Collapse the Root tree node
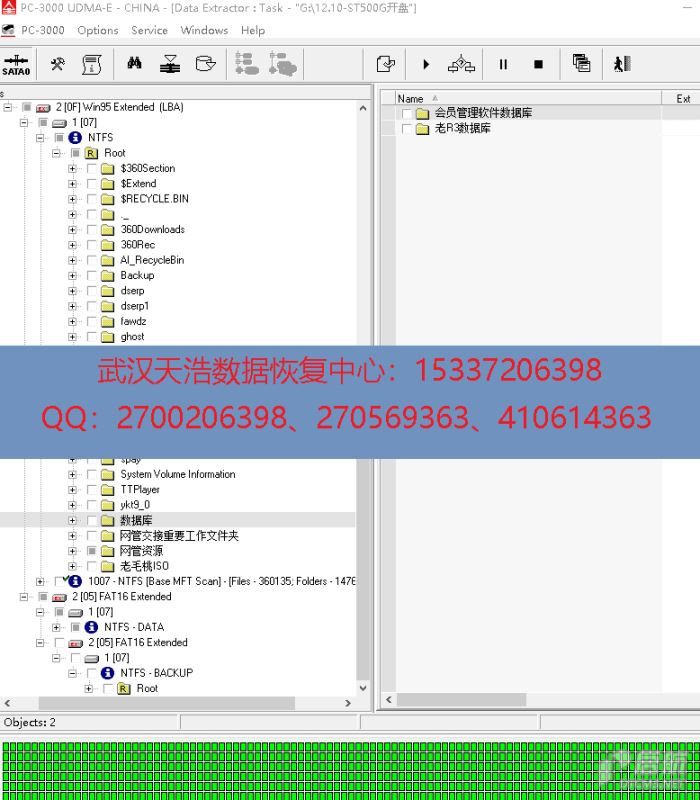 [x=57, y=153]
